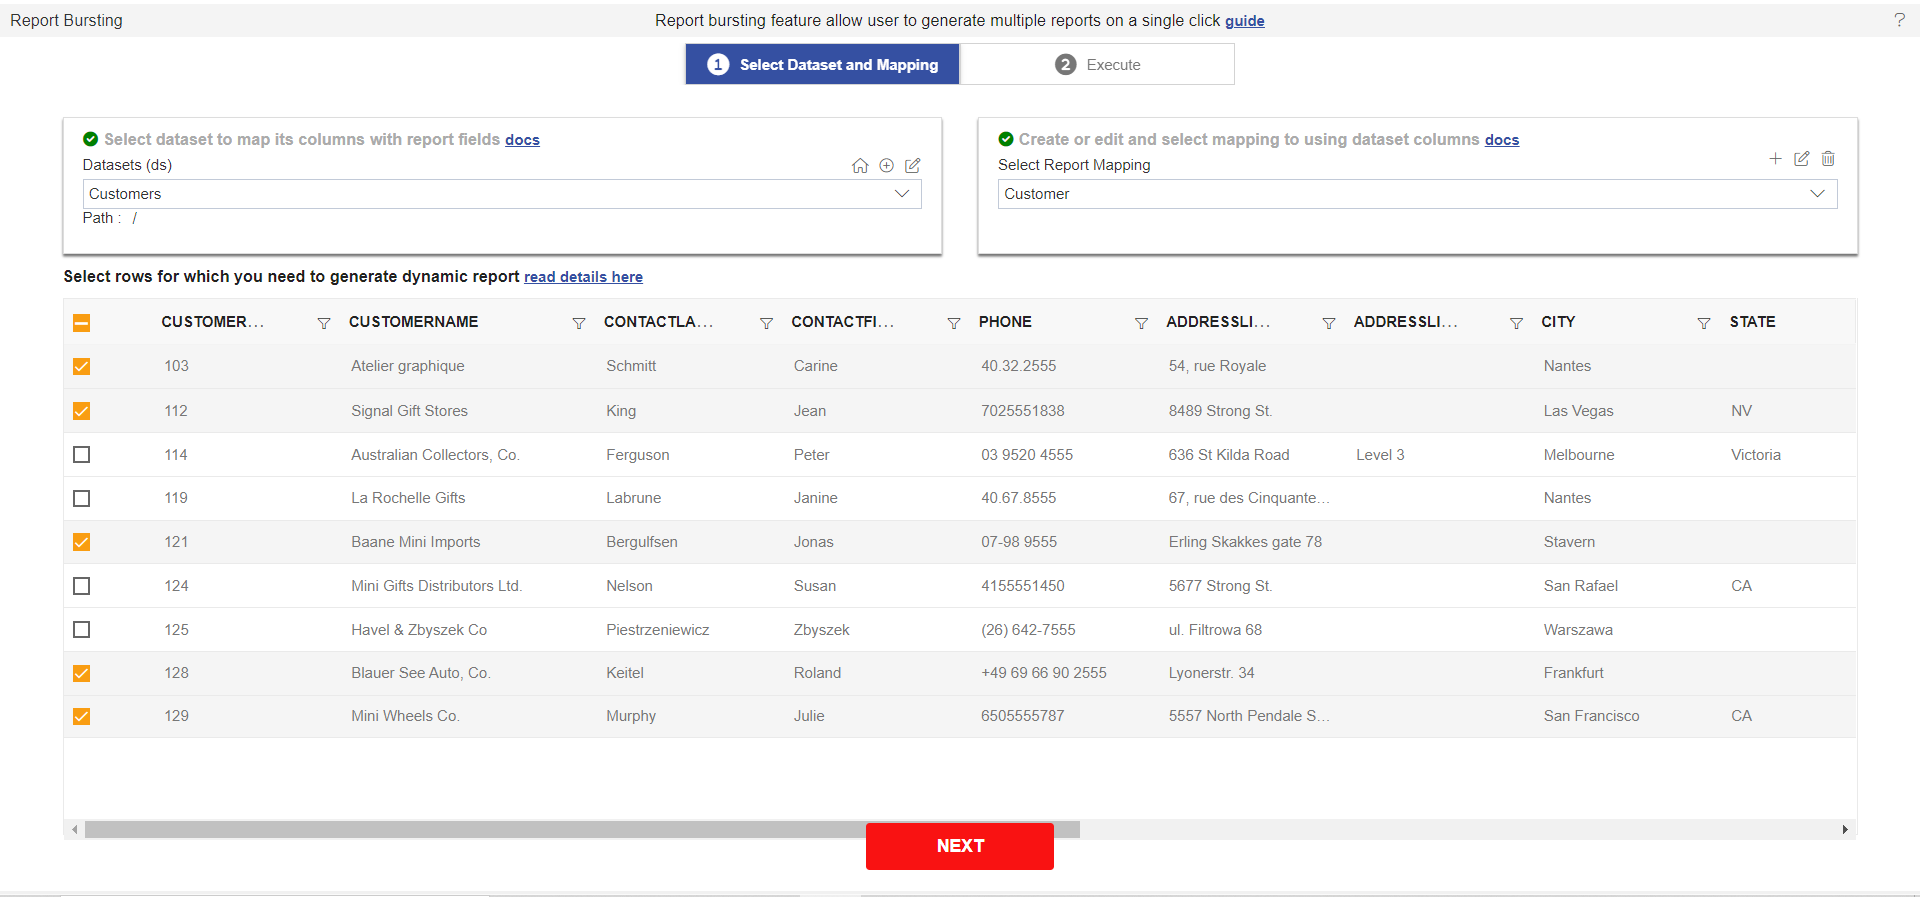Sort by CITY column header
The width and height of the screenshot is (1920, 897).
tap(1558, 322)
